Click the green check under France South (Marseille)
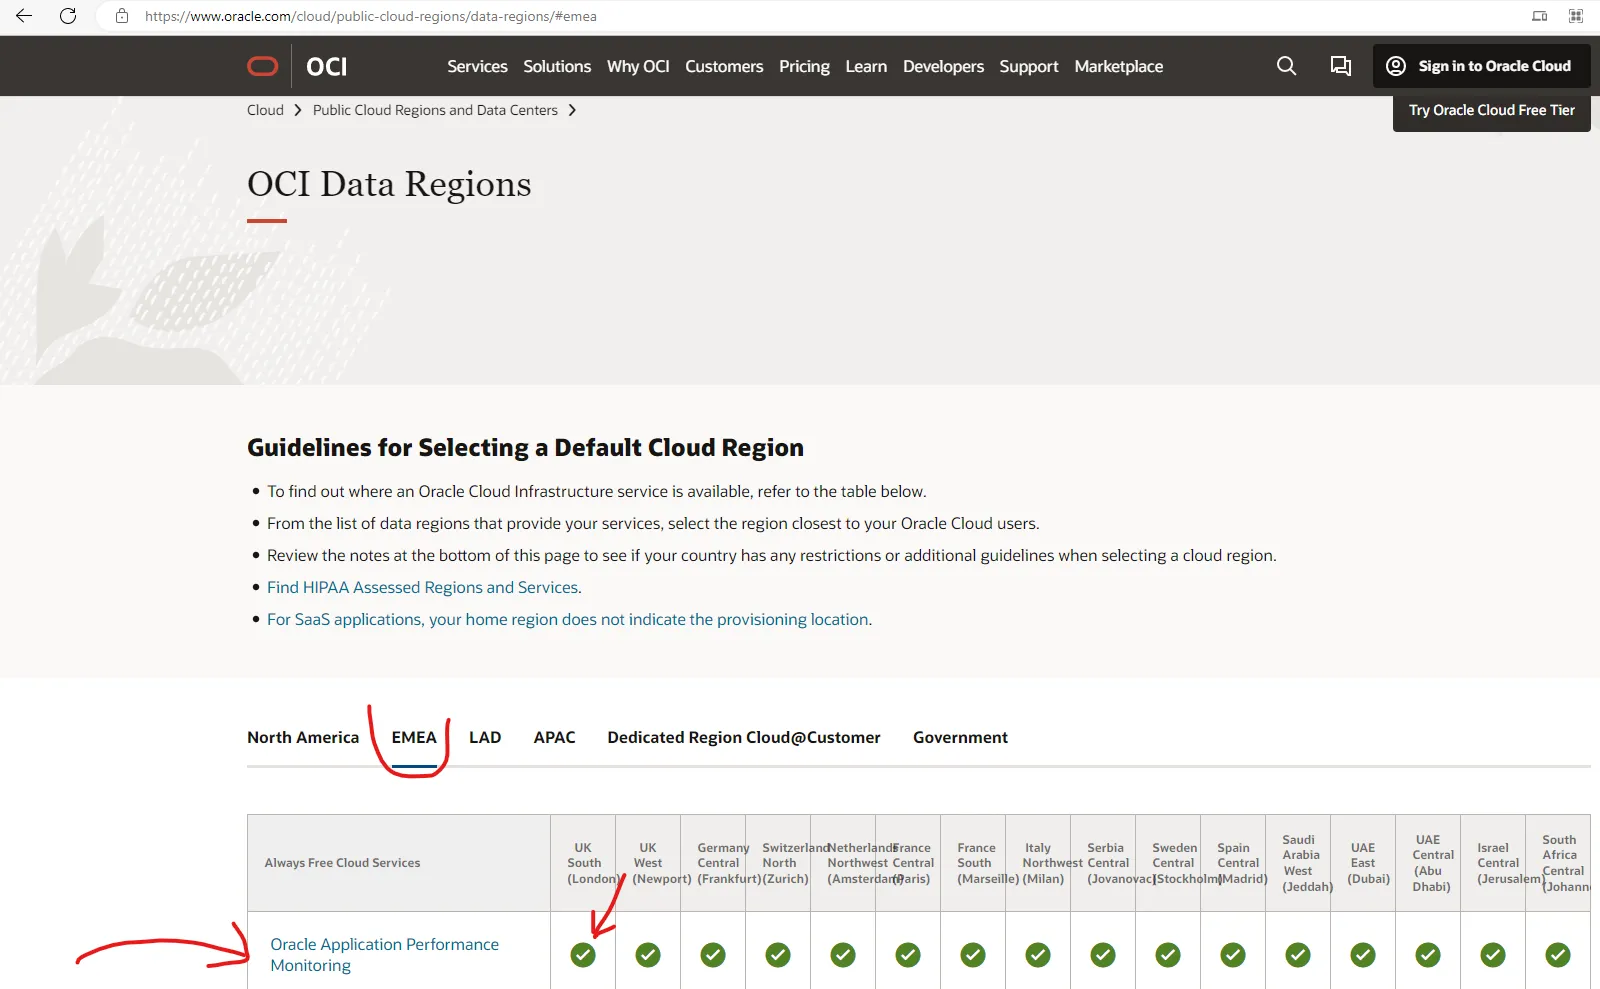The image size is (1600, 989). [973, 955]
